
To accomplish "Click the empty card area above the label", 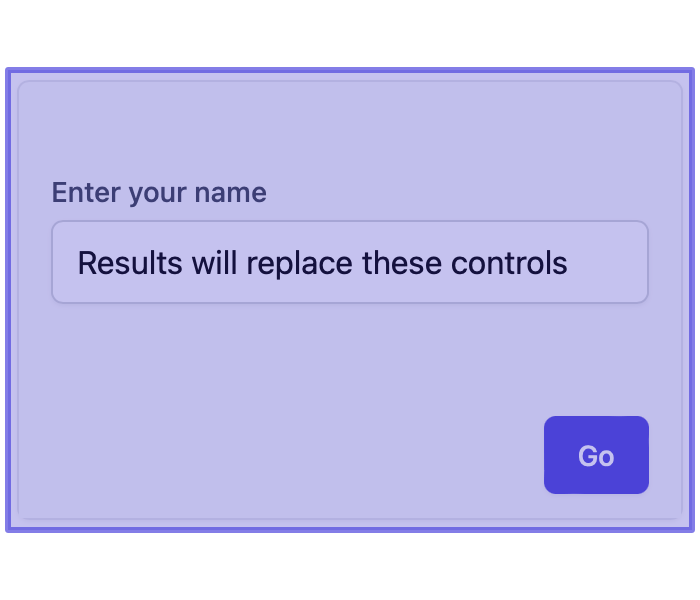I will [350, 129].
